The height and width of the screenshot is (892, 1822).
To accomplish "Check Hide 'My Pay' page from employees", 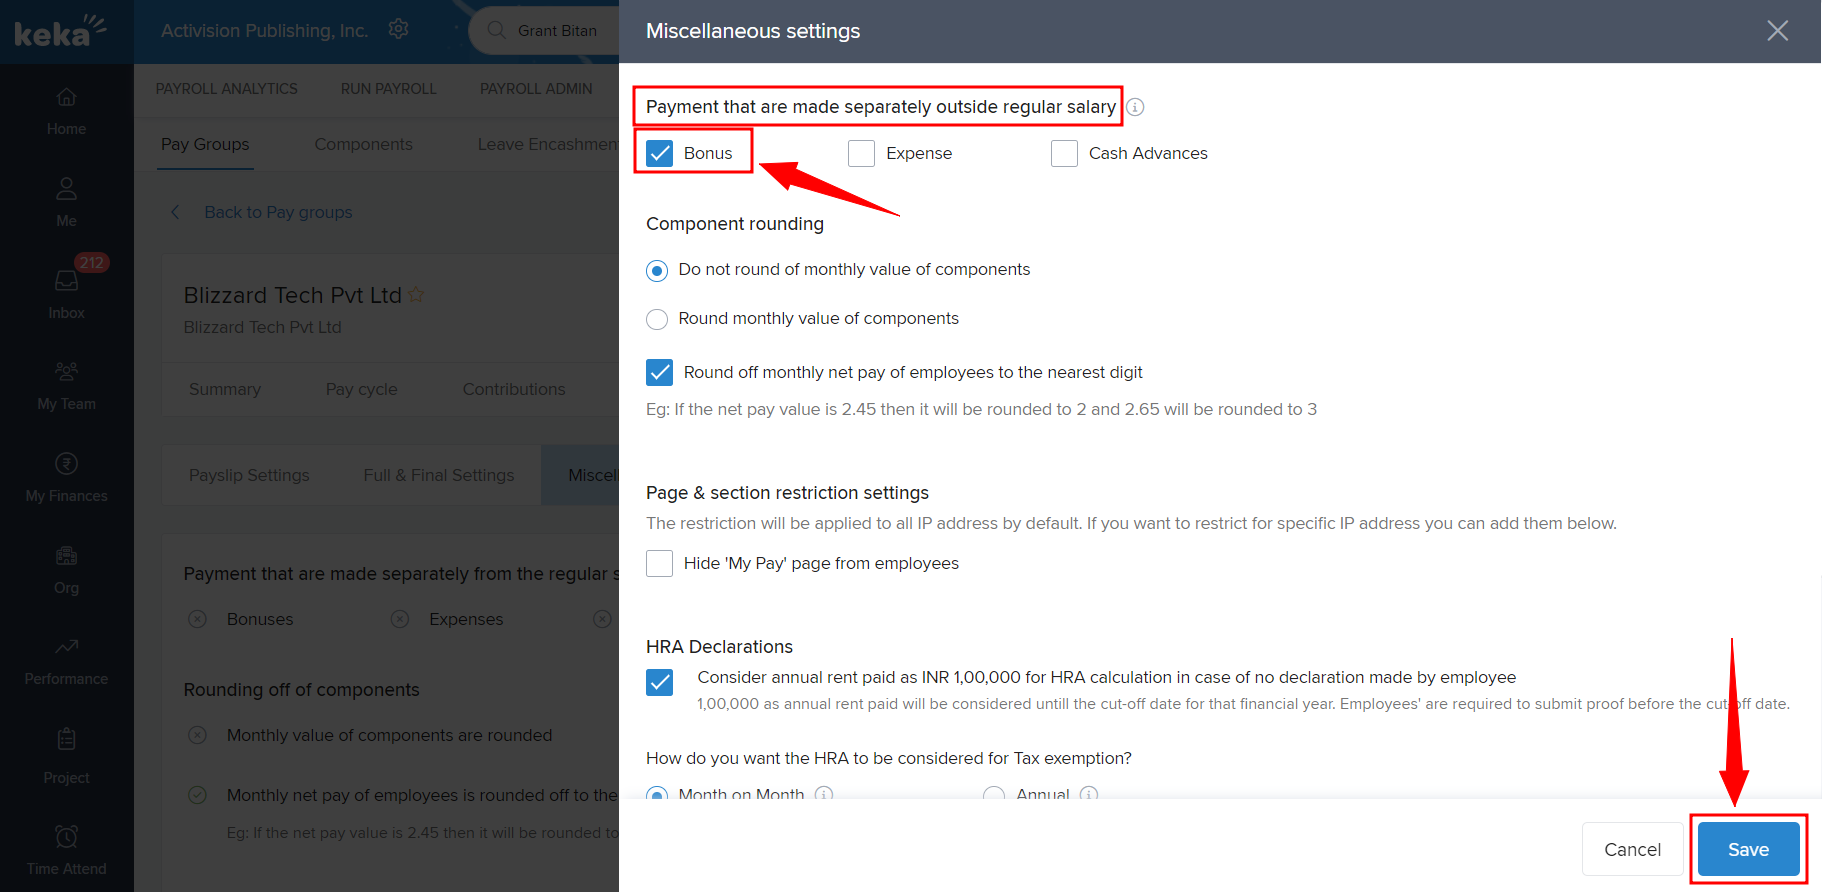I will tap(660, 564).
